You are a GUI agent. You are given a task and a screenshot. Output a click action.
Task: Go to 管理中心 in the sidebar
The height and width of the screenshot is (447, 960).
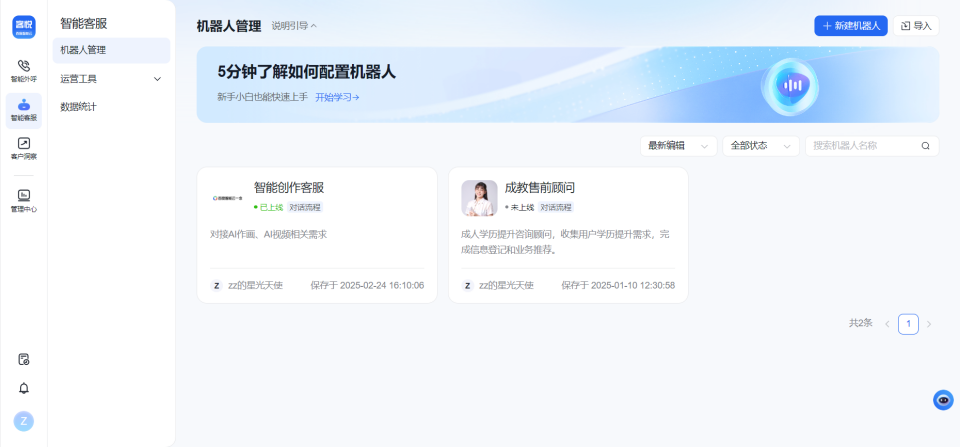coord(23,200)
